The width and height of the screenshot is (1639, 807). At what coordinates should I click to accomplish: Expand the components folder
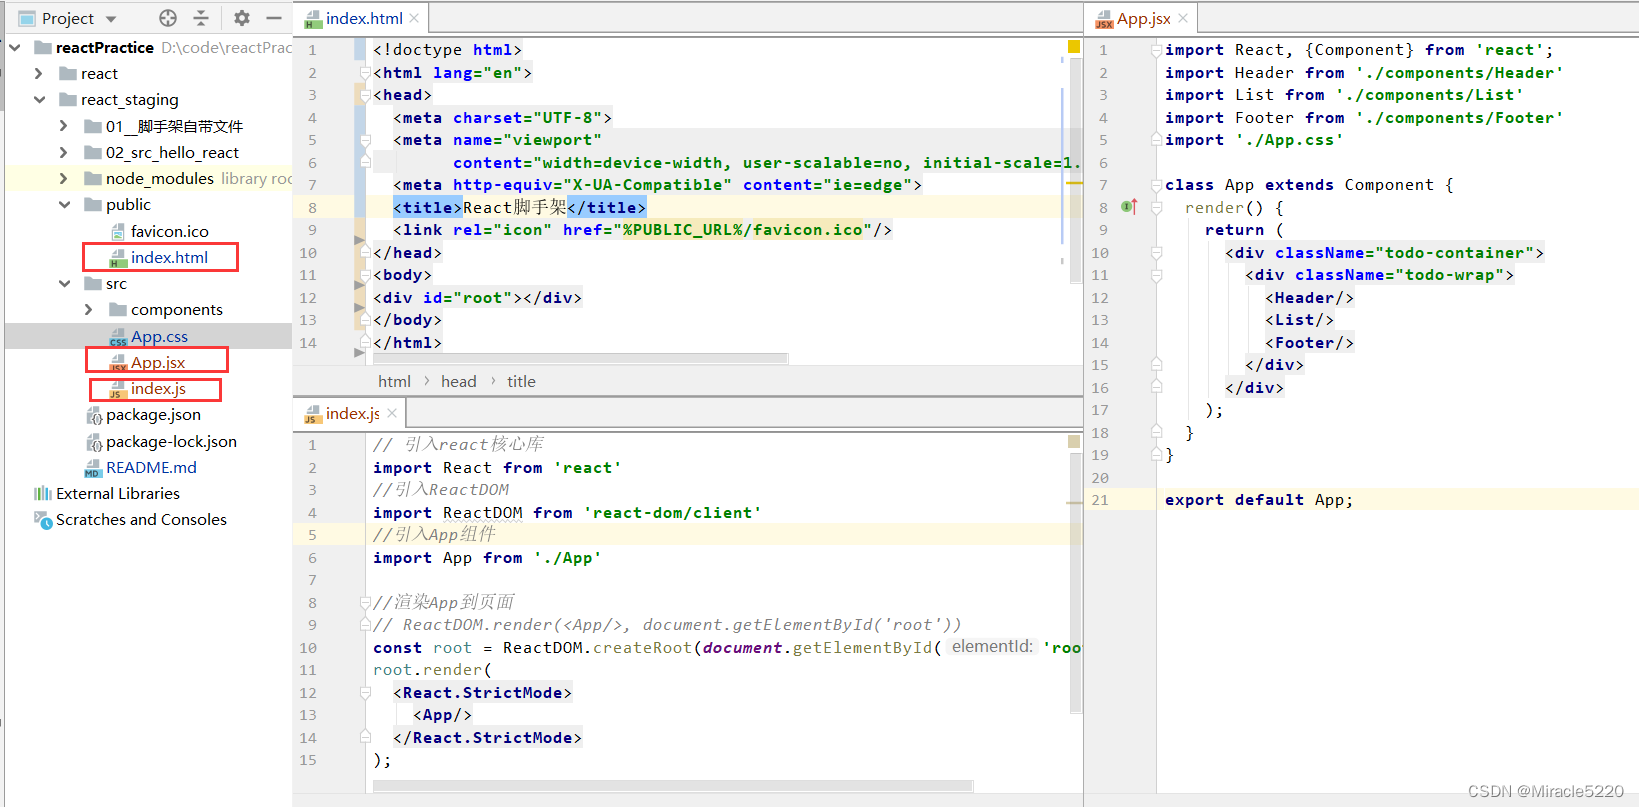89,309
